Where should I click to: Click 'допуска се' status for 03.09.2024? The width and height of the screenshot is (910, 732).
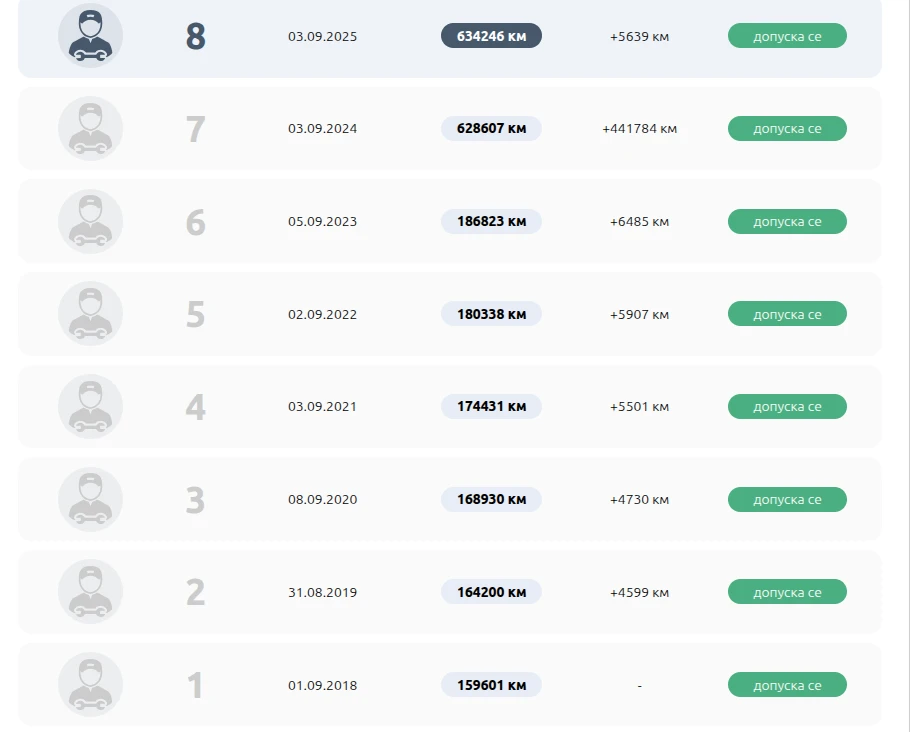click(788, 128)
